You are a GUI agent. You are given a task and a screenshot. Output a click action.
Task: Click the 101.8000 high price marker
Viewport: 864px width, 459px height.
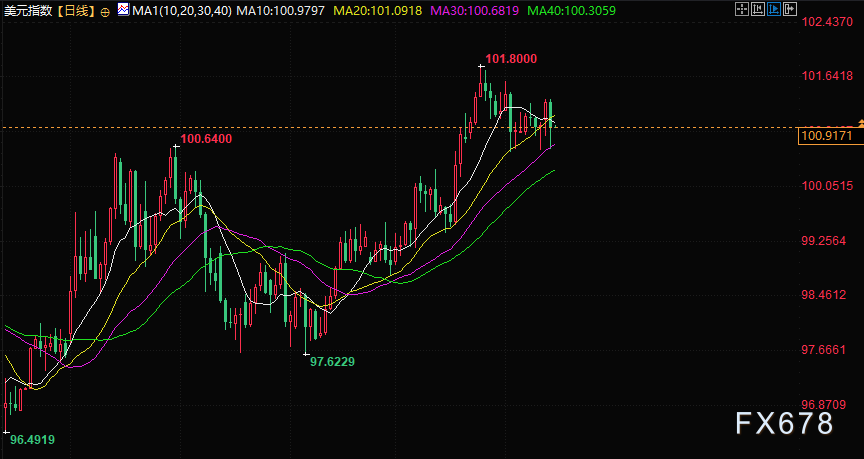pos(511,59)
